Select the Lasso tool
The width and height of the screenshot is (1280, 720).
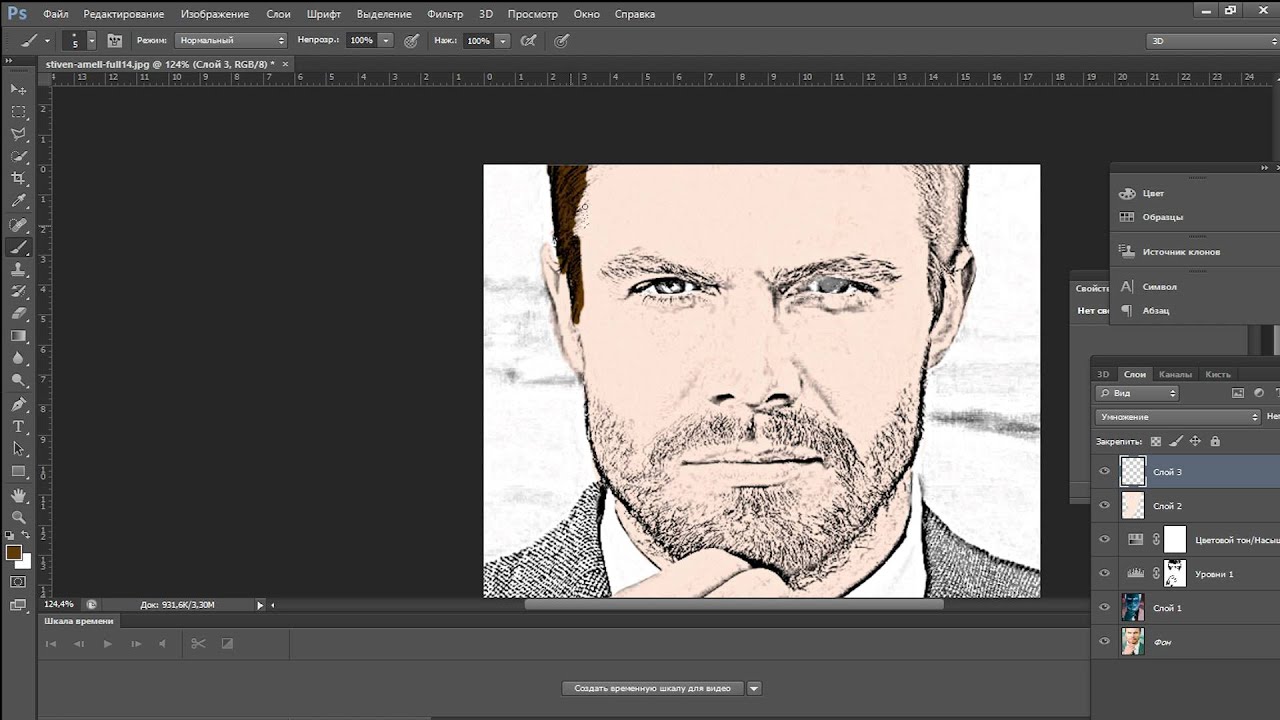pos(18,134)
